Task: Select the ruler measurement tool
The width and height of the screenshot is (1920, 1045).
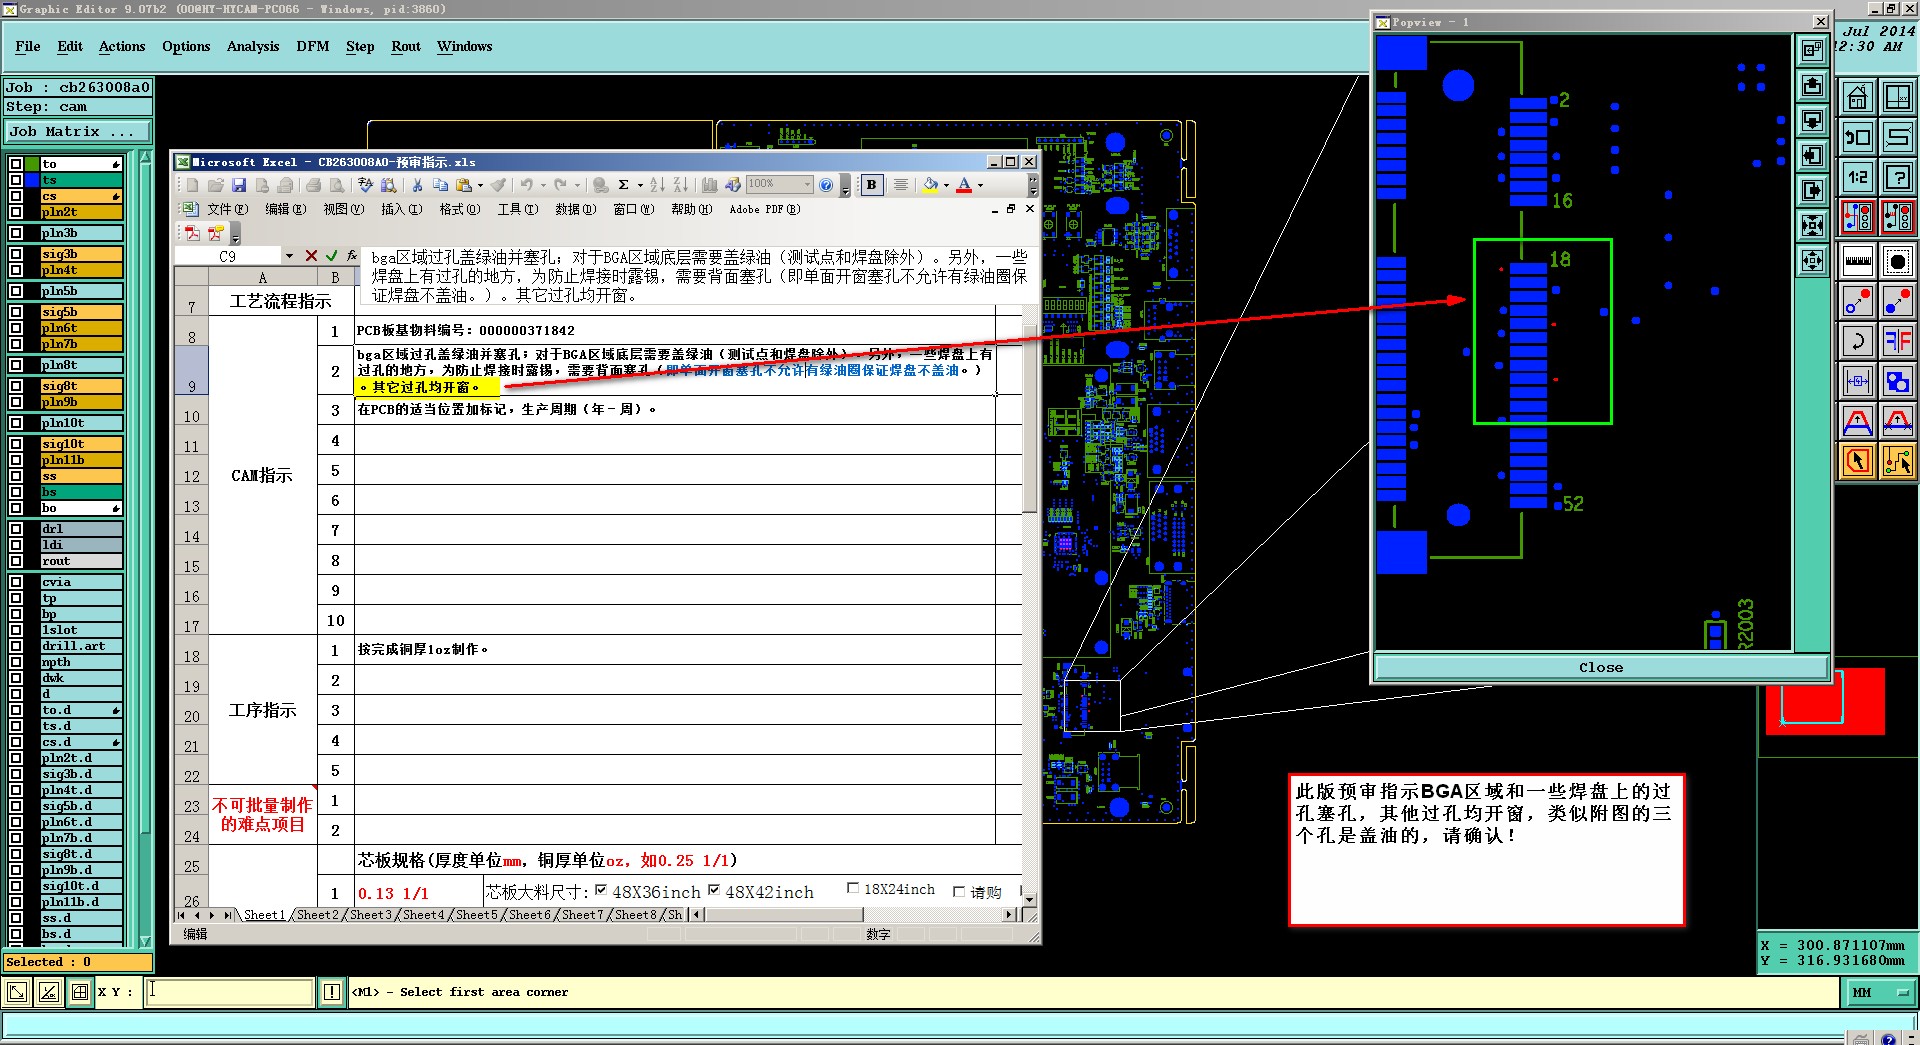Action: 1857,261
